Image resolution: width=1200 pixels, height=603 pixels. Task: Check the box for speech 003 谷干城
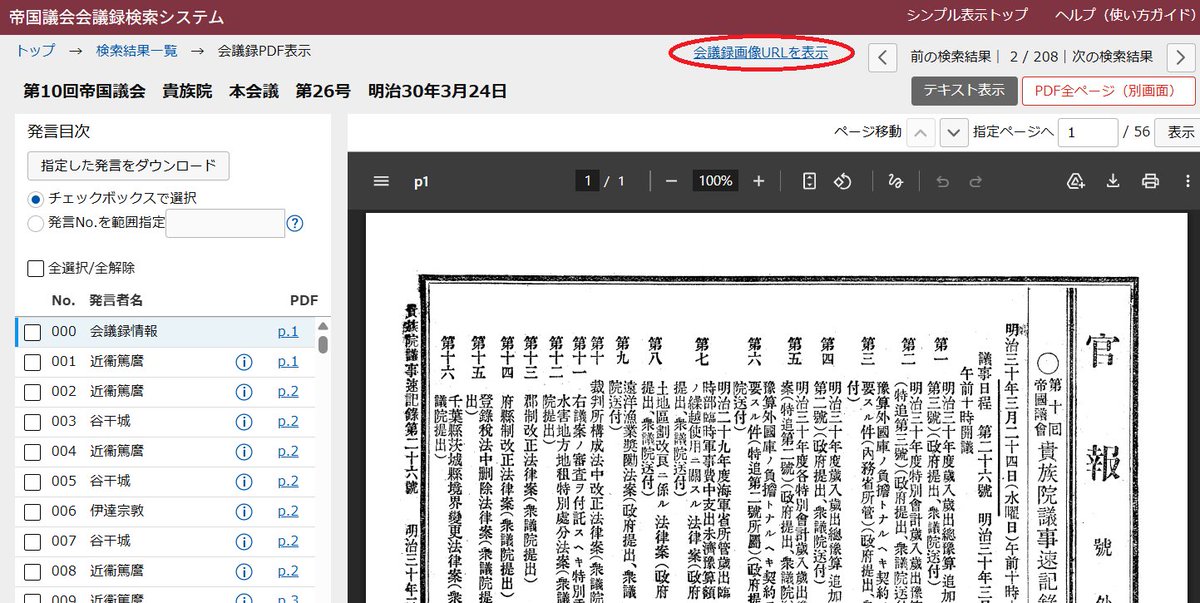(x=33, y=422)
